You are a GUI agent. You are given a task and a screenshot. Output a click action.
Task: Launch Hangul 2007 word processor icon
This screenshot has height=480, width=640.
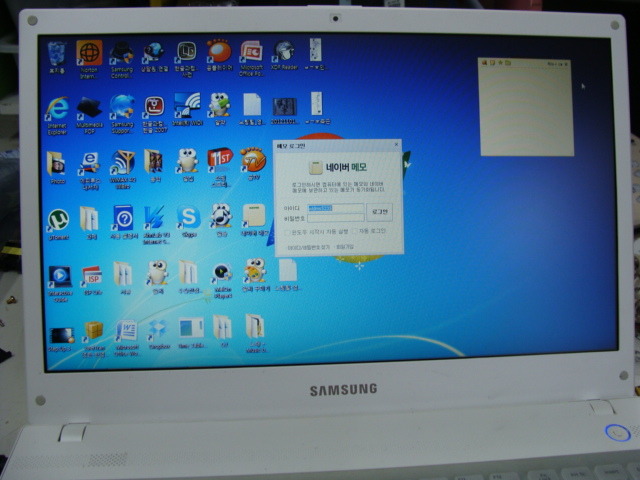coord(155,114)
